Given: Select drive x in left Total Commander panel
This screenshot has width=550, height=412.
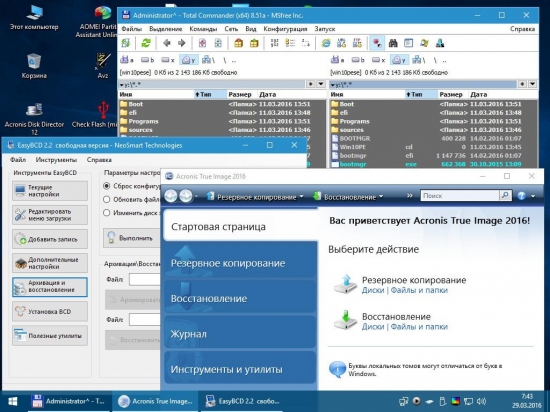Looking at the screenshot, I should [x=168, y=60].
